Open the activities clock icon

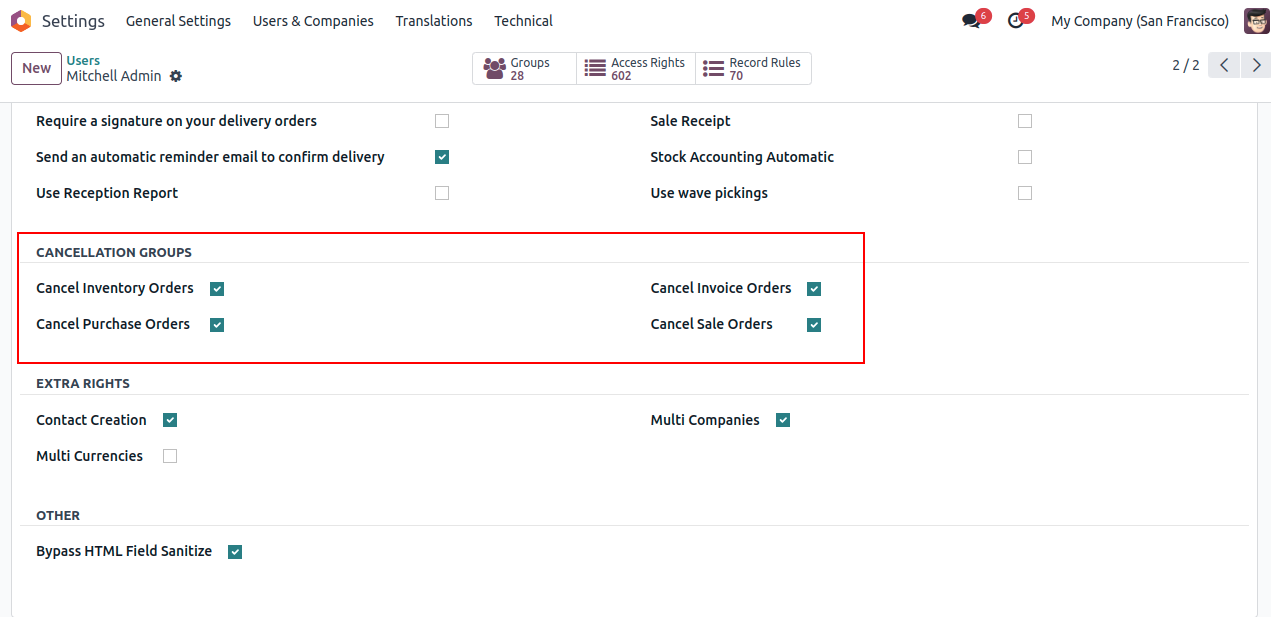click(1016, 21)
